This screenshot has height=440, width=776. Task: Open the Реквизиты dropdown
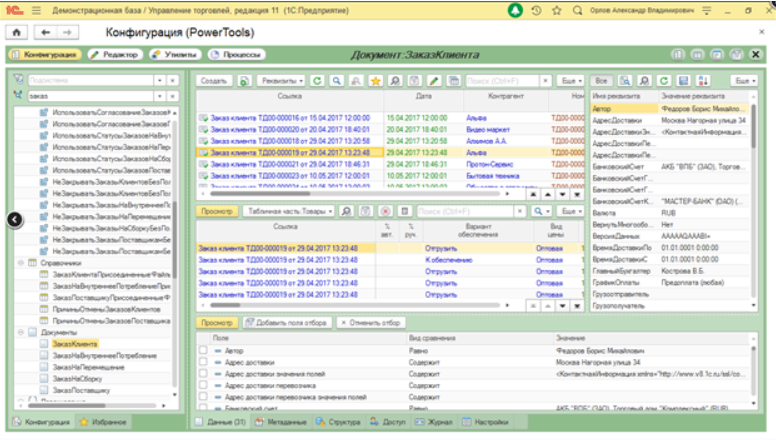(281, 81)
